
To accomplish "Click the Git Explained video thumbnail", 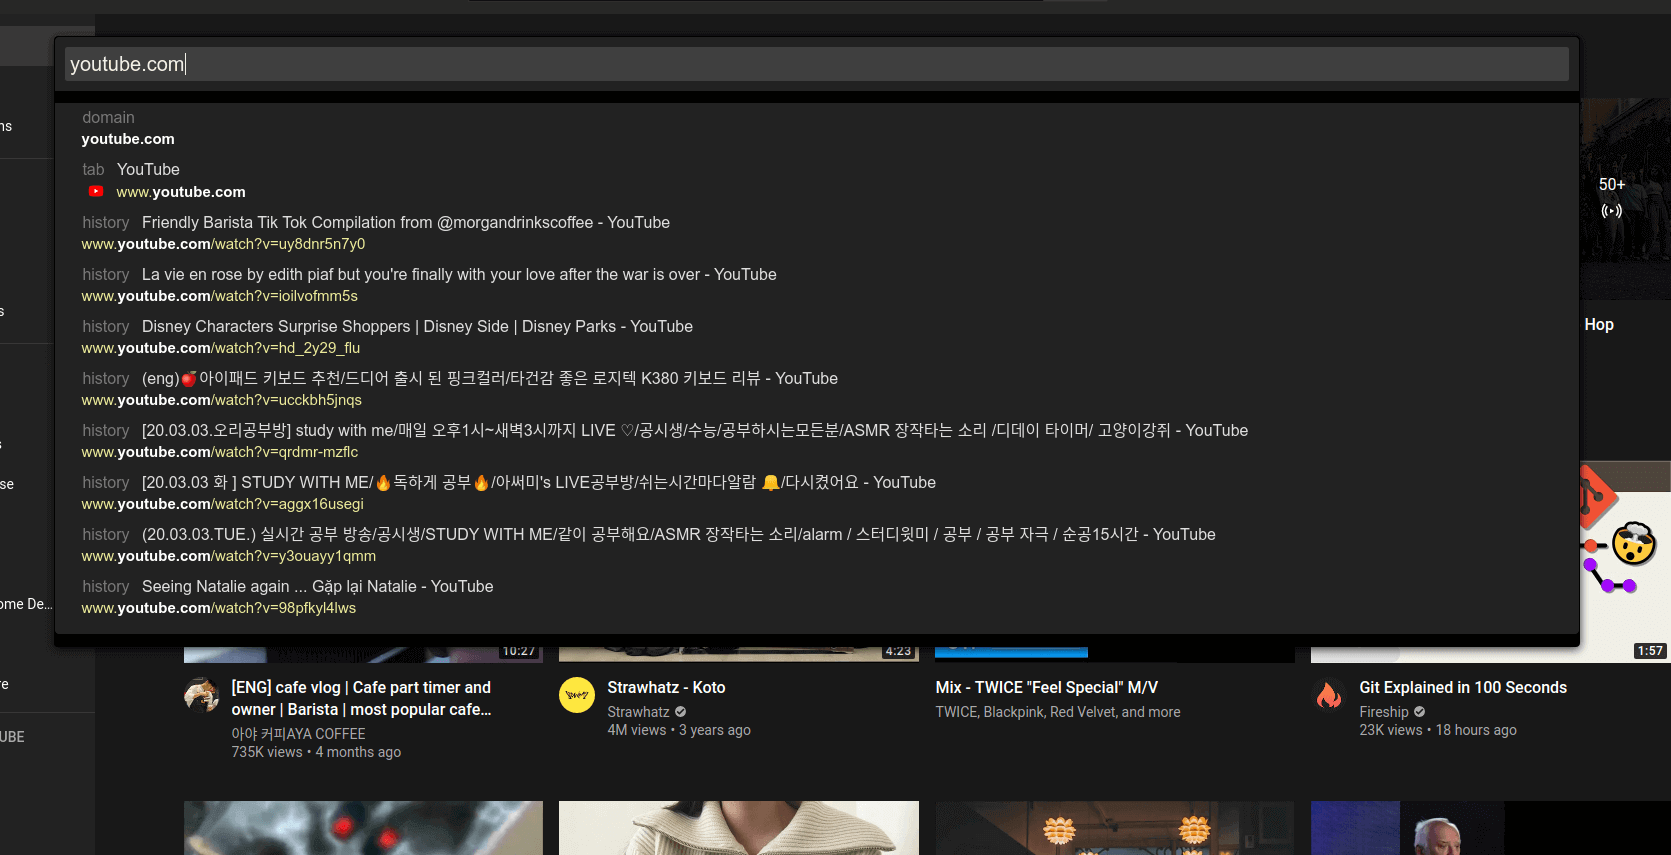I will (1625, 561).
